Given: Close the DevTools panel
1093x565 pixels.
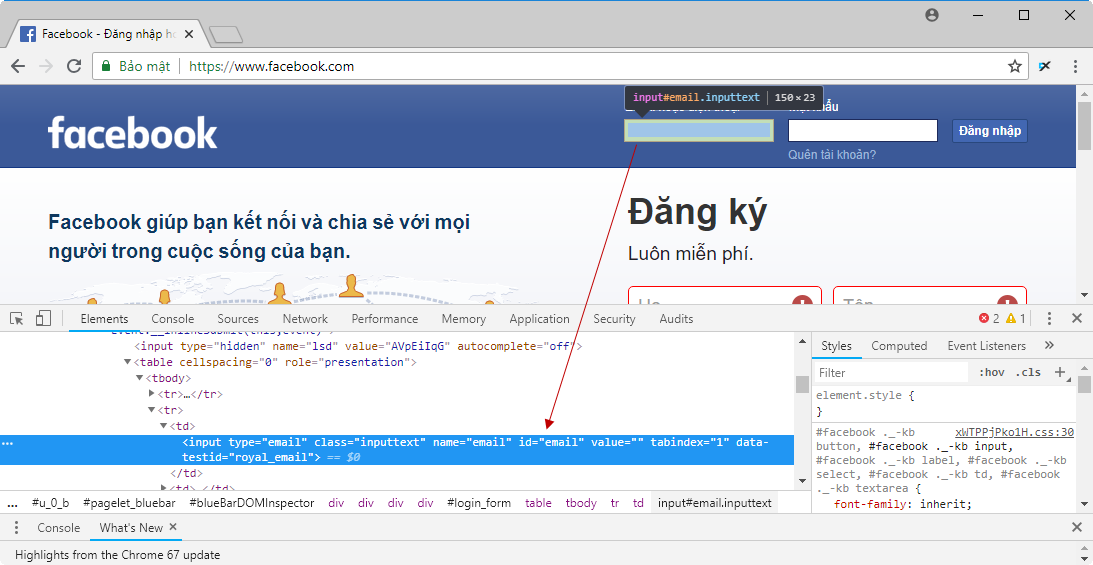Looking at the screenshot, I should point(1077,319).
